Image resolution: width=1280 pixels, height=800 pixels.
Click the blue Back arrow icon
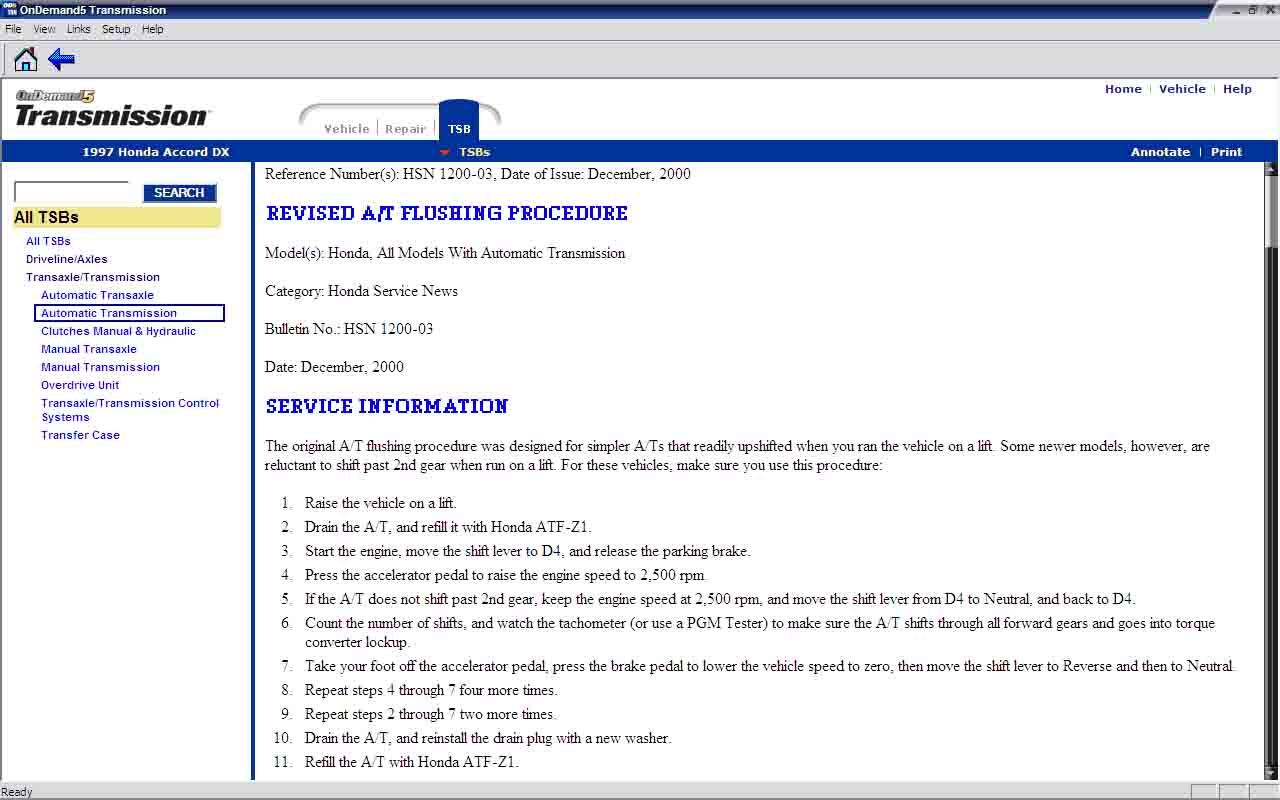(62, 60)
